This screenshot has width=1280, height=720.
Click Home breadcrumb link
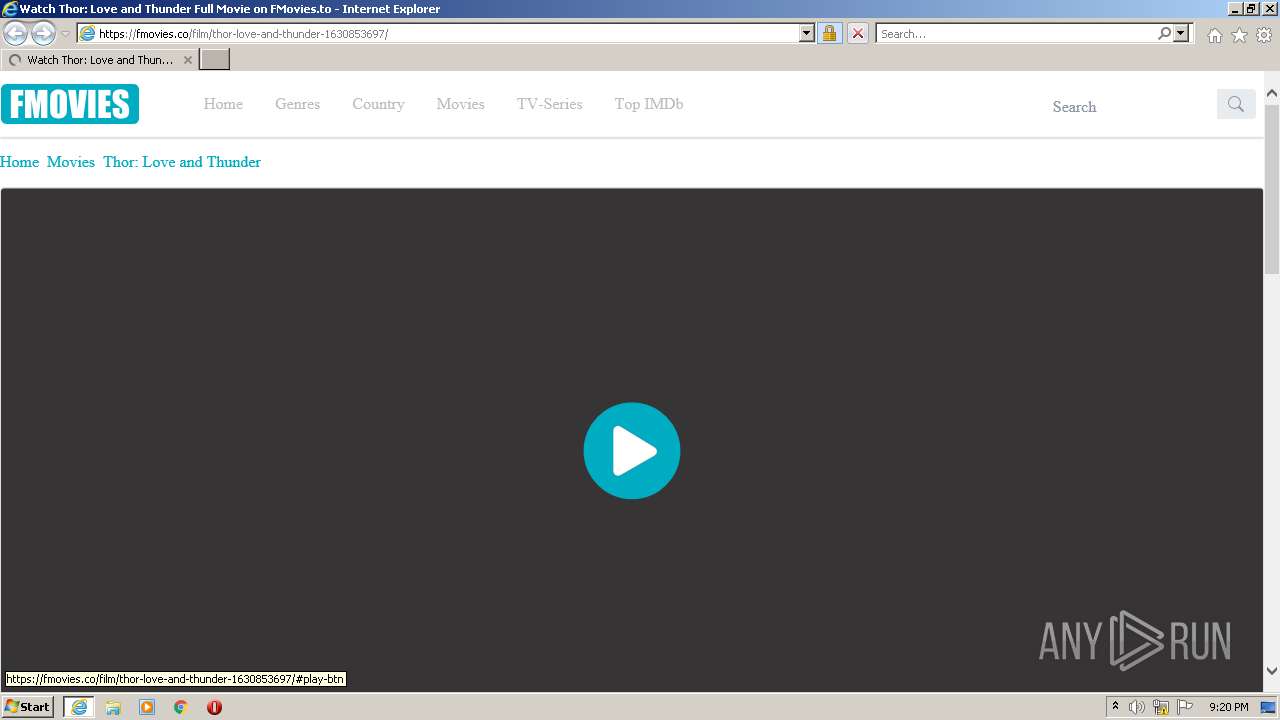(19, 162)
